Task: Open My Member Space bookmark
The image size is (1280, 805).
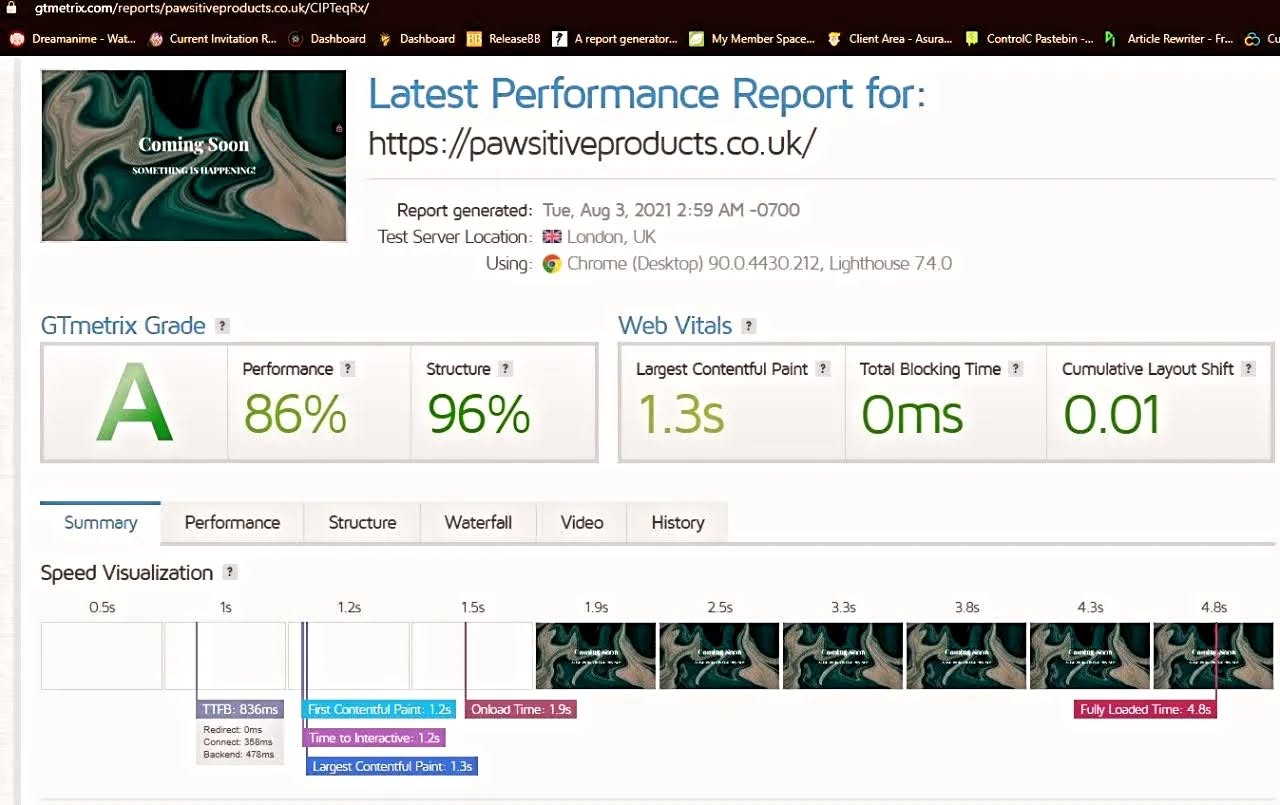Action: (751, 39)
